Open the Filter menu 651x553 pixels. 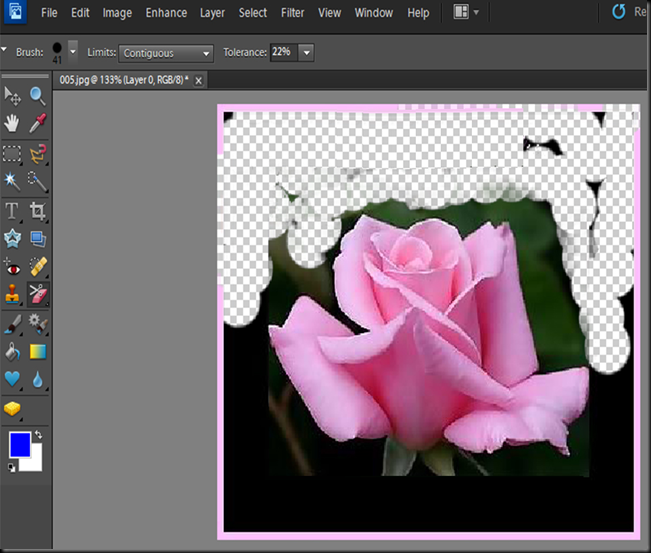[x=293, y=13]
